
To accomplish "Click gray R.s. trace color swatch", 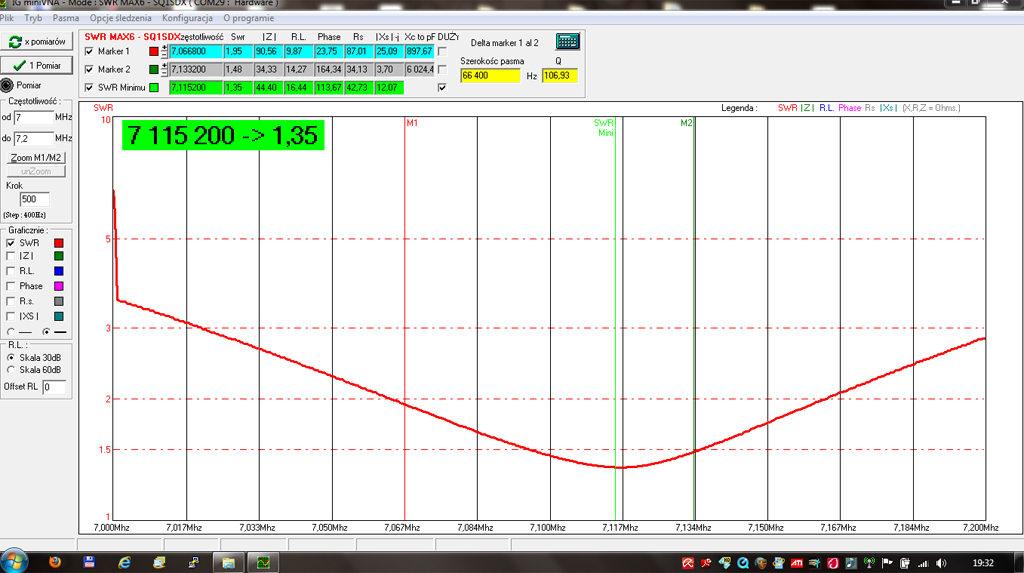I will 59,301.
